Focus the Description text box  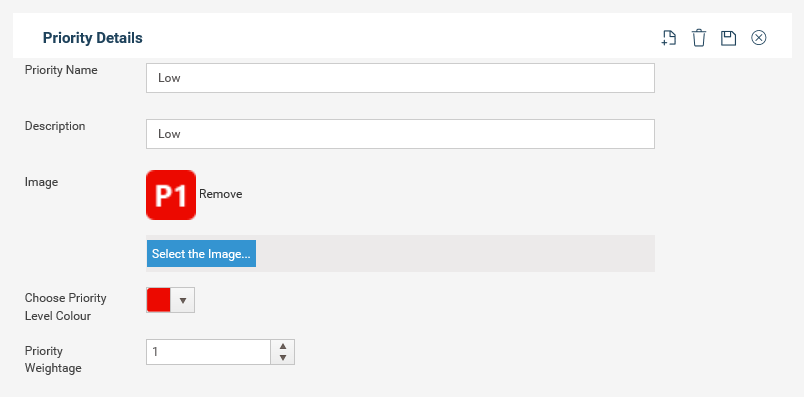(x=400, y=134)
